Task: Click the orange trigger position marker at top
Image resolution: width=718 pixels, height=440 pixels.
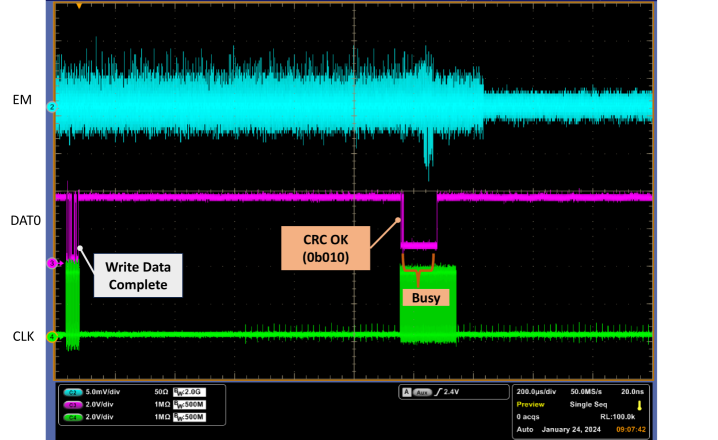Action: click(x=79, y=6)
